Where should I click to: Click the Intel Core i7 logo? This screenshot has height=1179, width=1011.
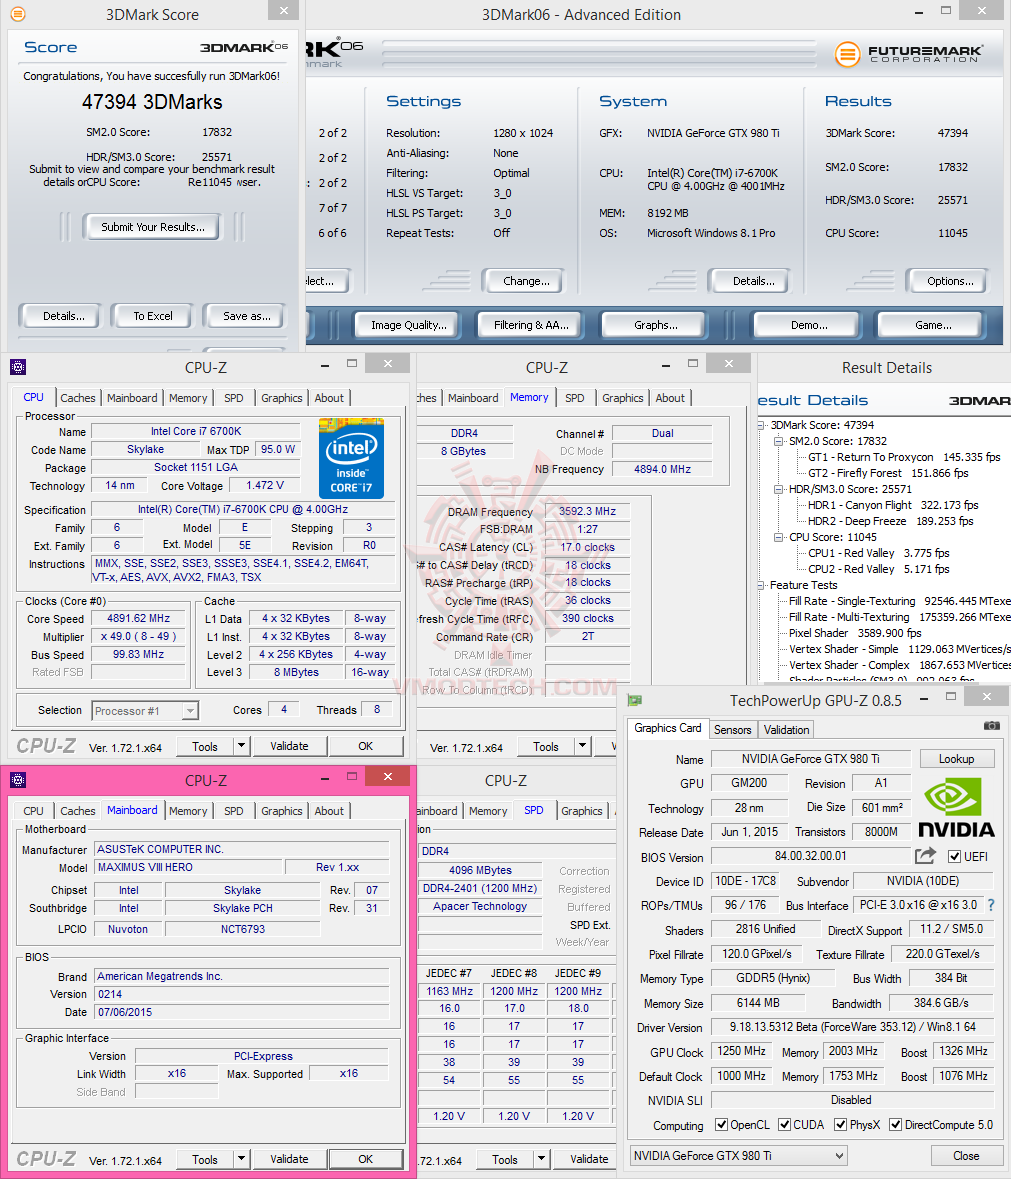click(351, 459)
